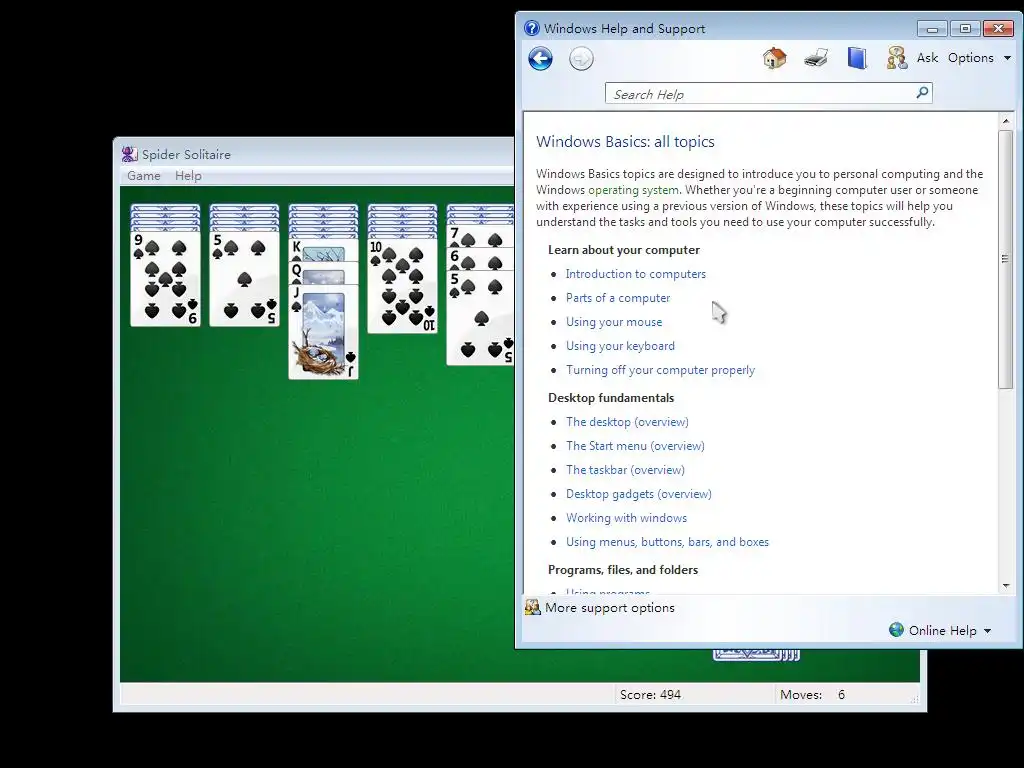Screen dimensions: 1024x768
Task: Click the Online Help globe icon
Action: (896, 630)
